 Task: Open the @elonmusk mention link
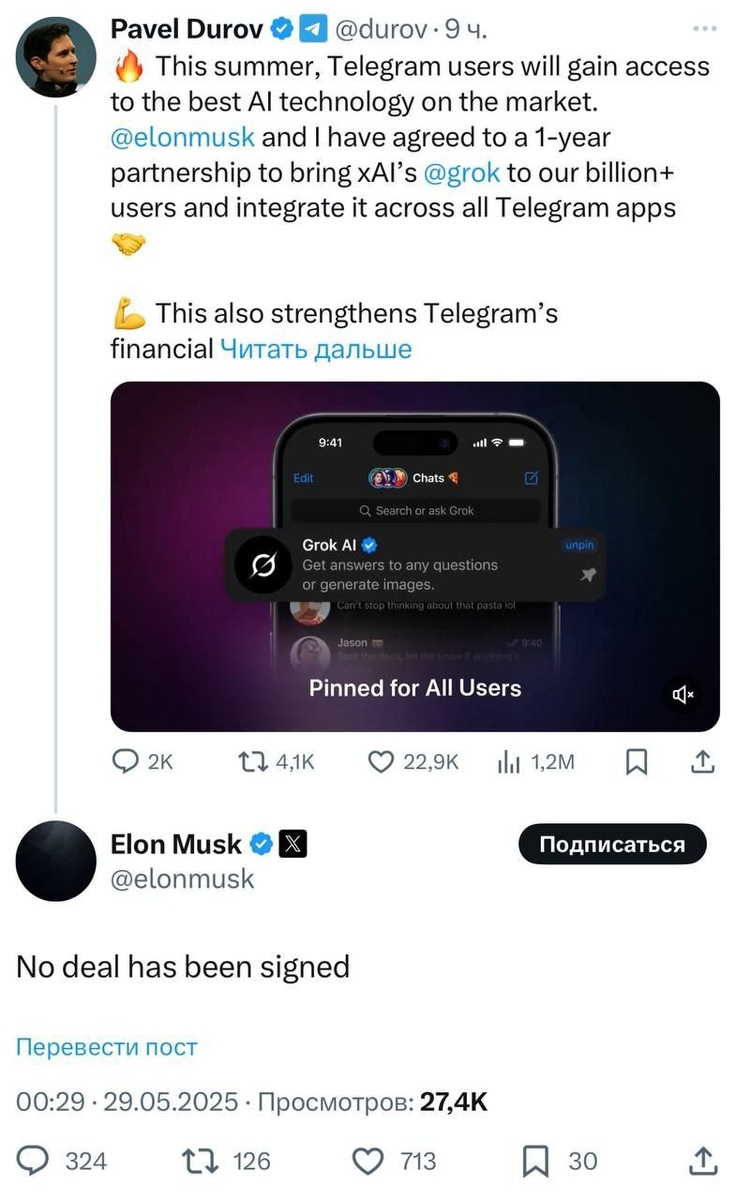point(182,137)
